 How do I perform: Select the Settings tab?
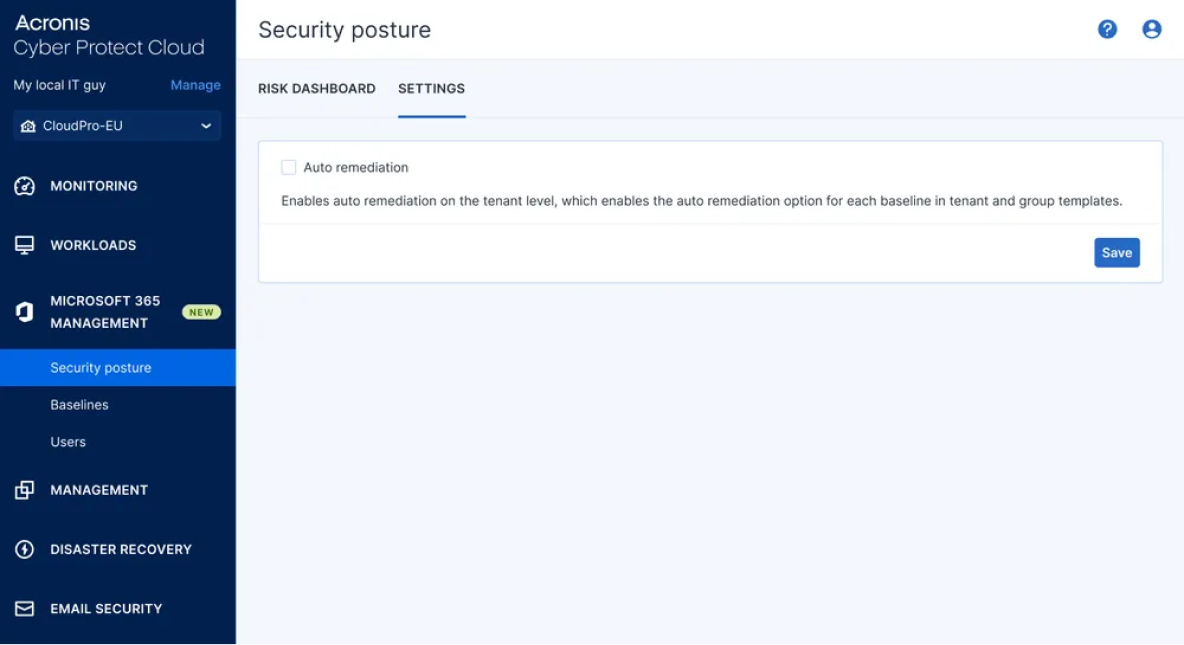pyautogui.click(x=431, y=88)
